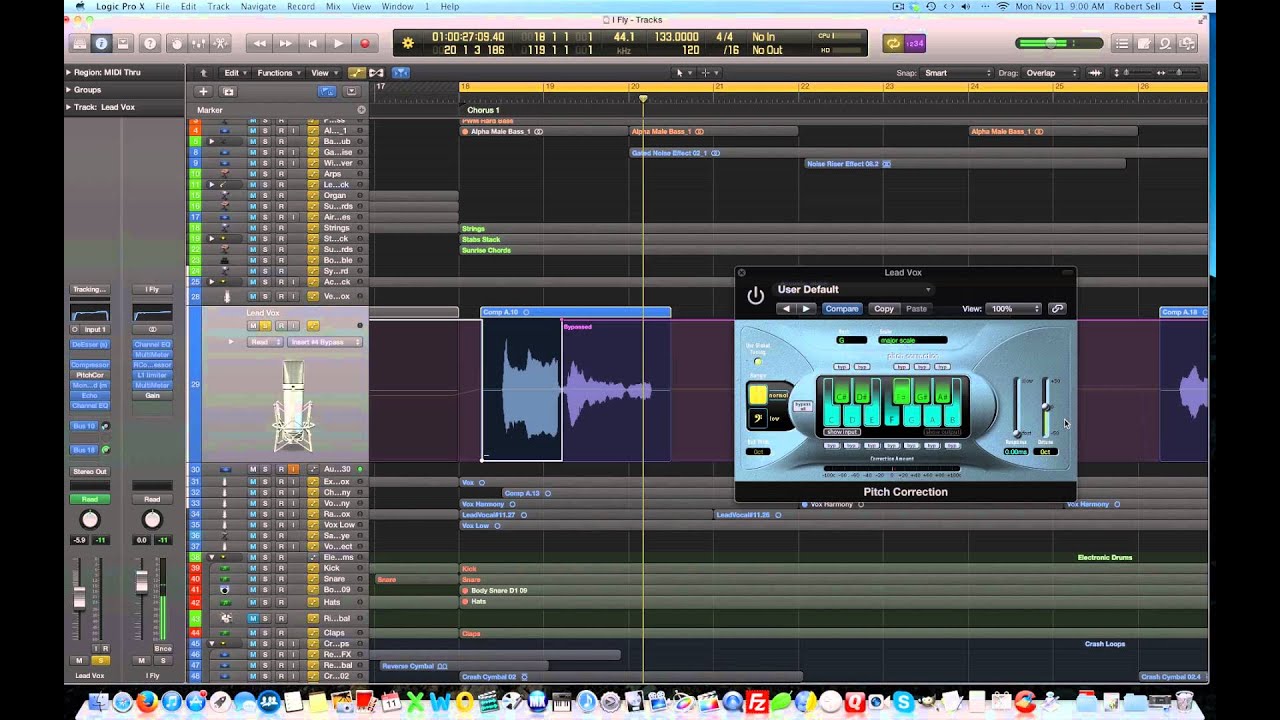Viewport: 1280px width, 720px height.
Task: Open the Editors scissors icon
Action: tap(221, 44)
